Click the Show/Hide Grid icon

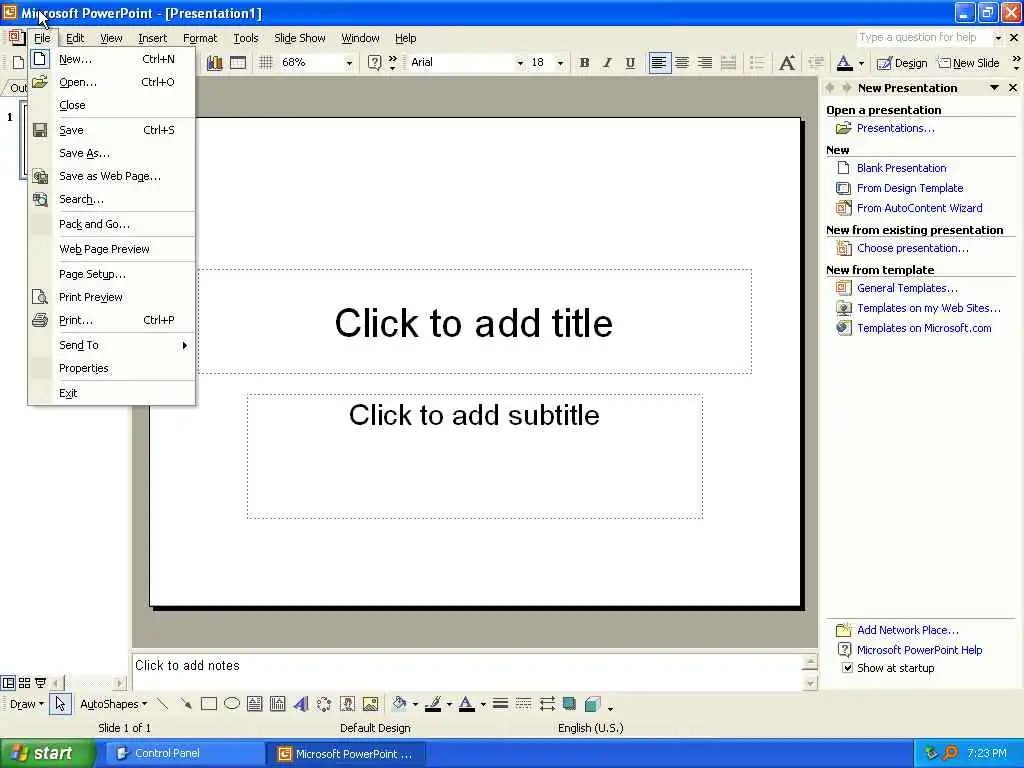click(x=265, y=63)
